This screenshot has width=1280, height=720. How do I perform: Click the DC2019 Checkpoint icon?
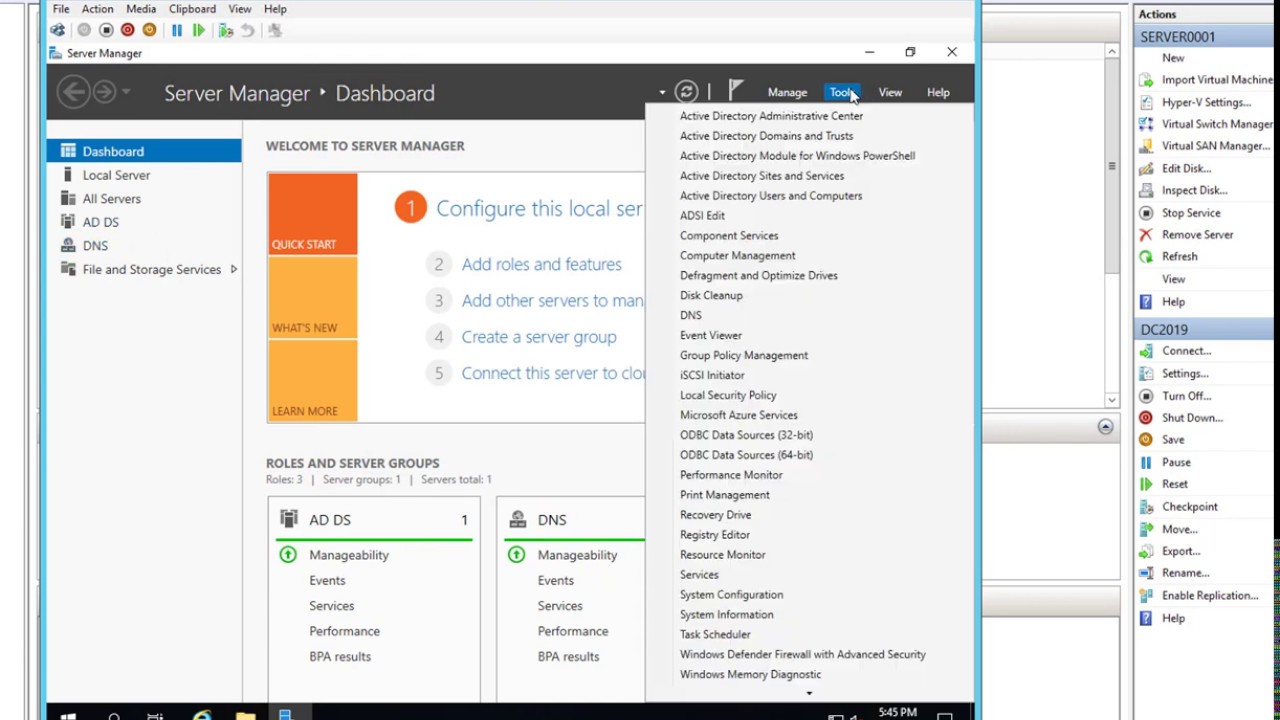click(x=1146, y=507)
